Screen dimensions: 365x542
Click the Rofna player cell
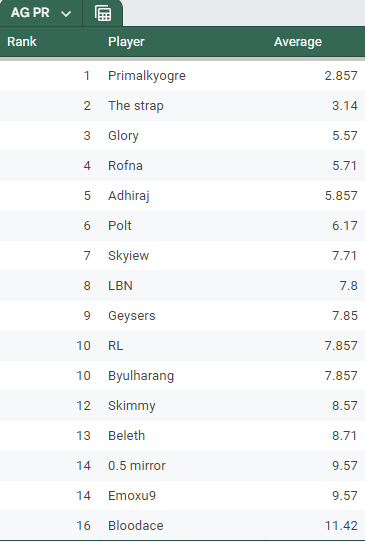coord(125,166)
